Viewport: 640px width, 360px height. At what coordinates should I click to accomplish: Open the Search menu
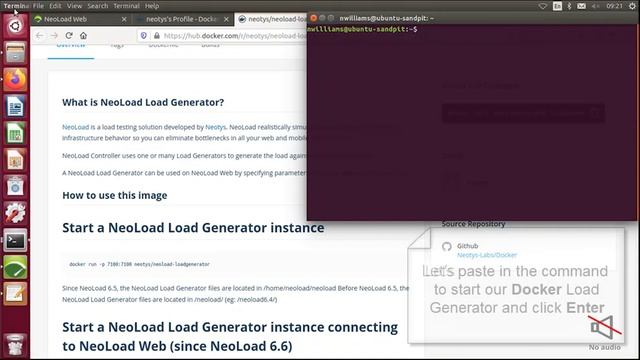98,6
